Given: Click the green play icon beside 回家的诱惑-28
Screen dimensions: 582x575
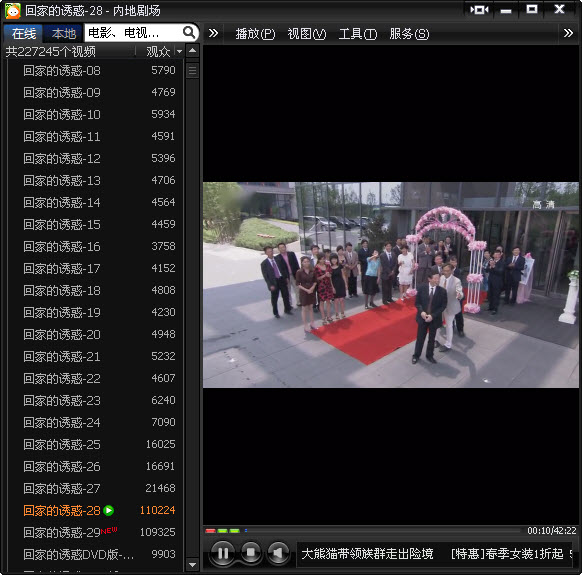Looking at the screenshot, I should [x=109, y=510].
